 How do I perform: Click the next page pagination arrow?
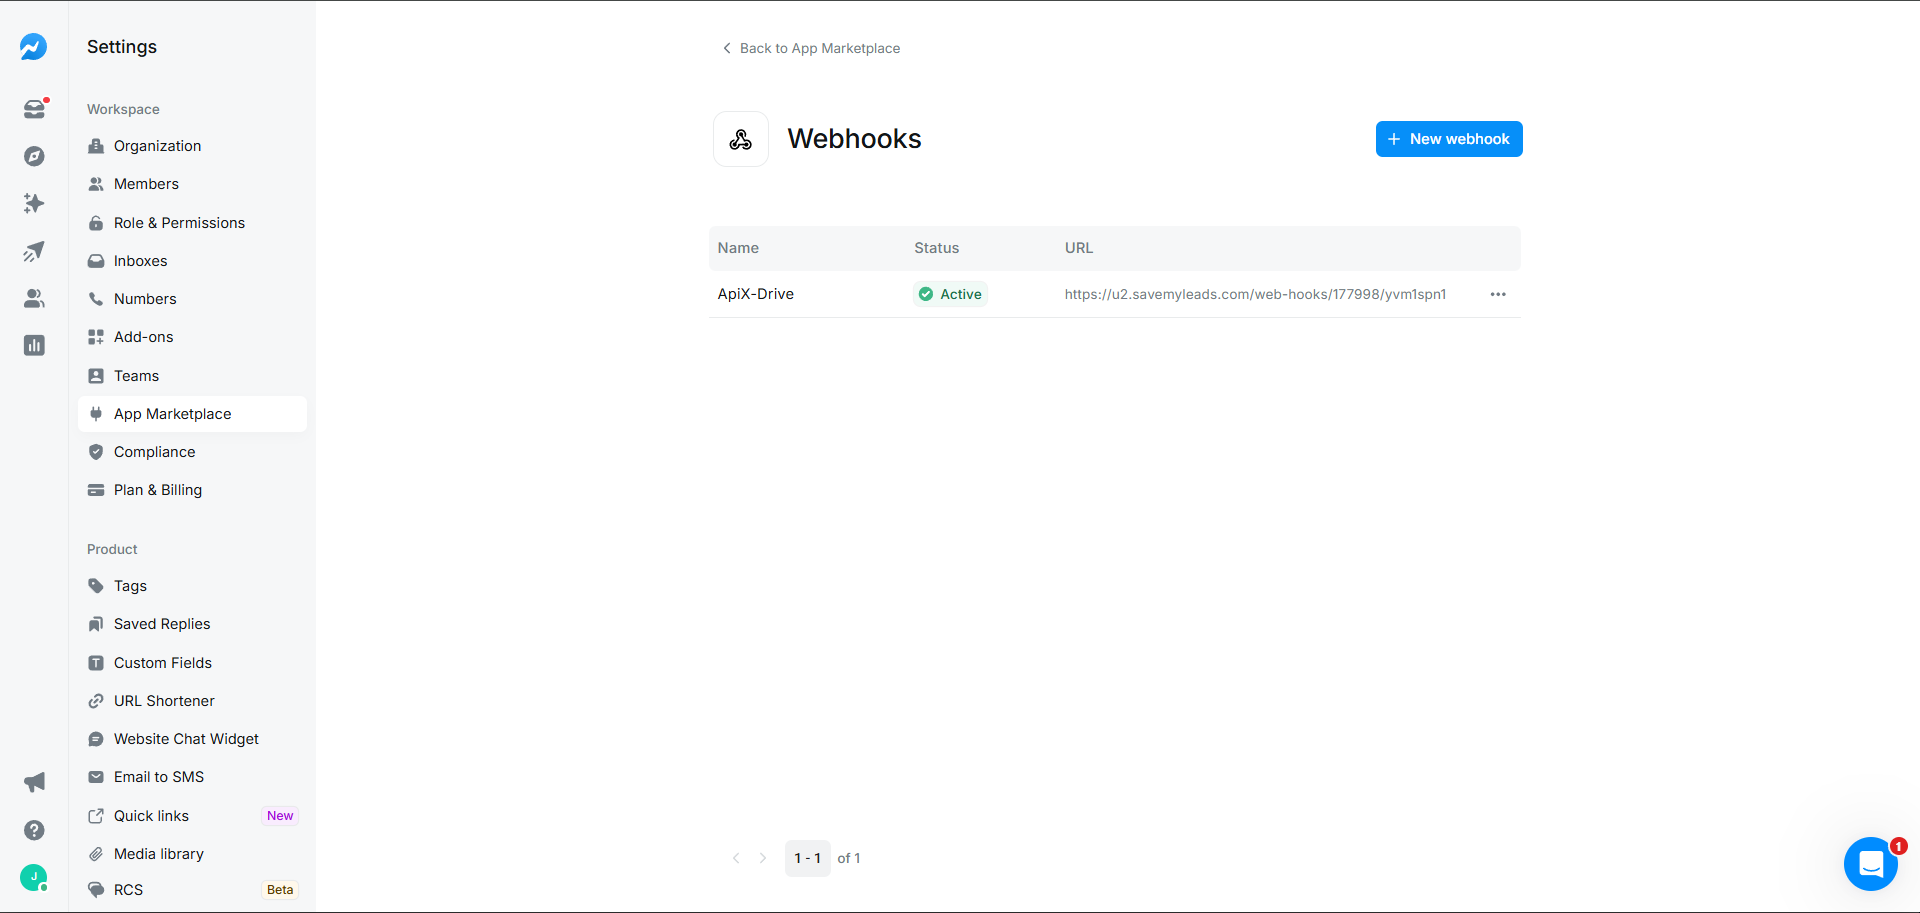[x=764, y=858]
